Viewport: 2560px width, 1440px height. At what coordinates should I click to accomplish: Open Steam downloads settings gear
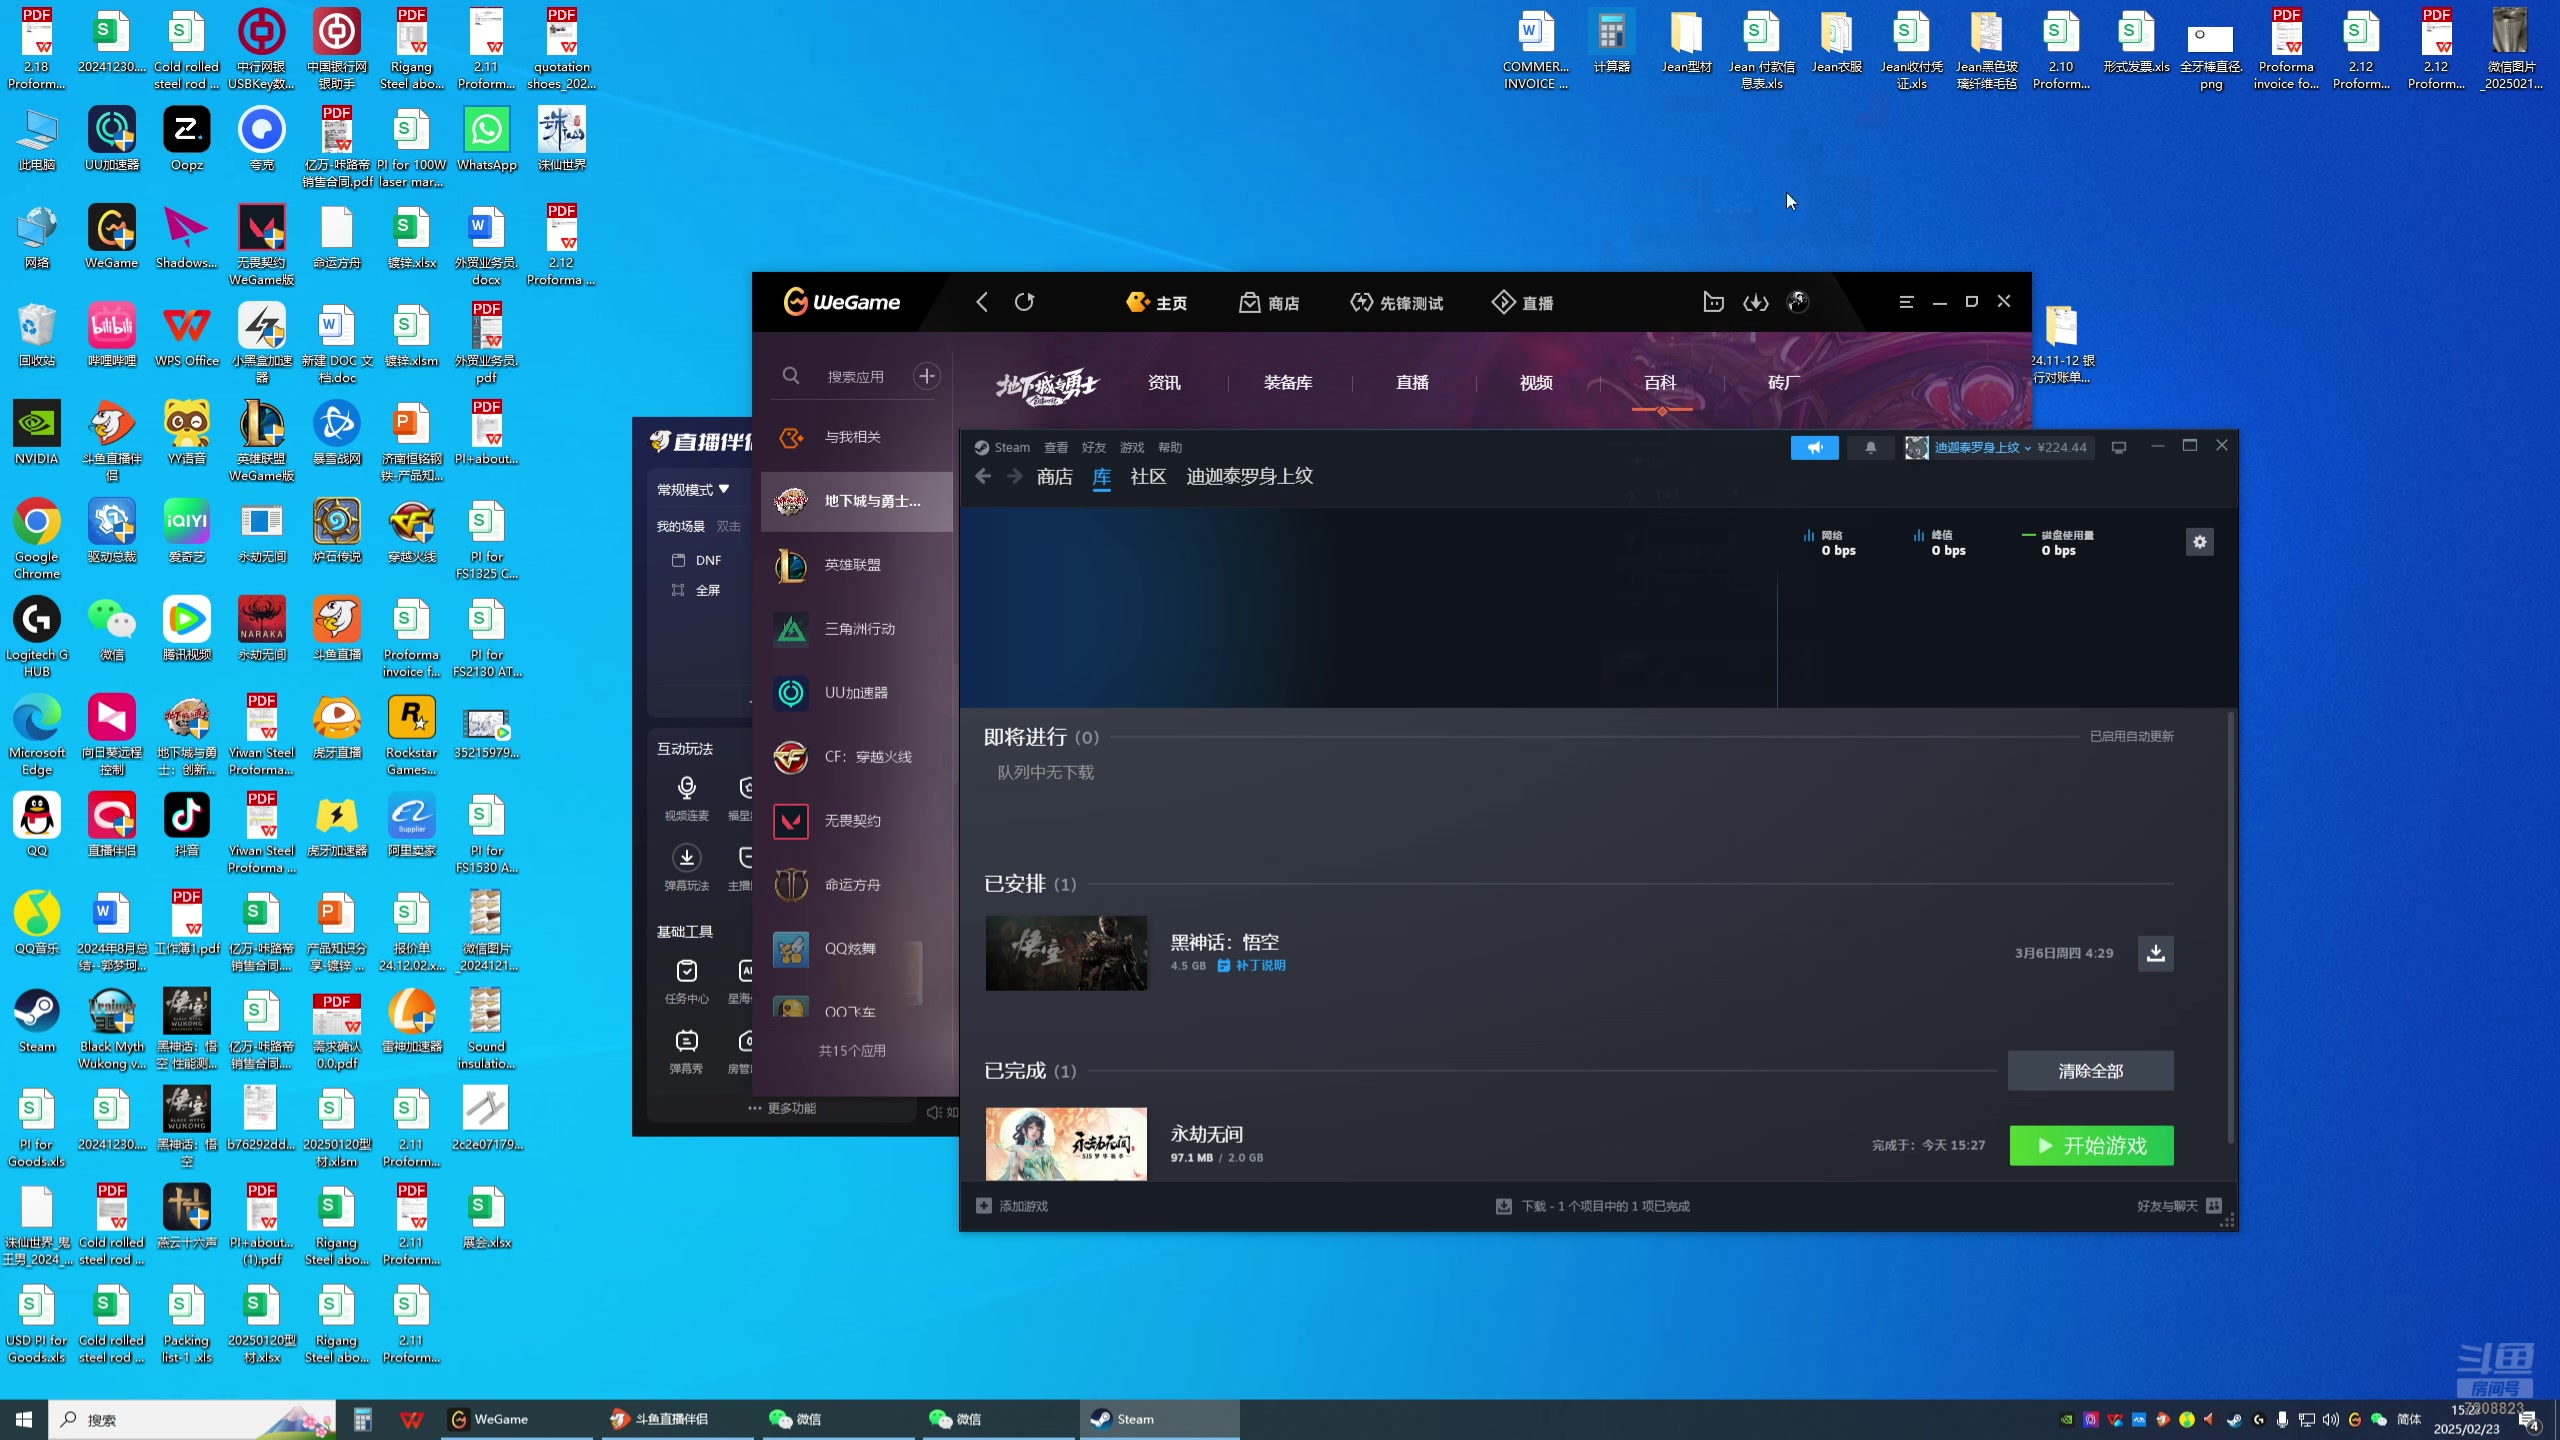[x=2199, y=542]
